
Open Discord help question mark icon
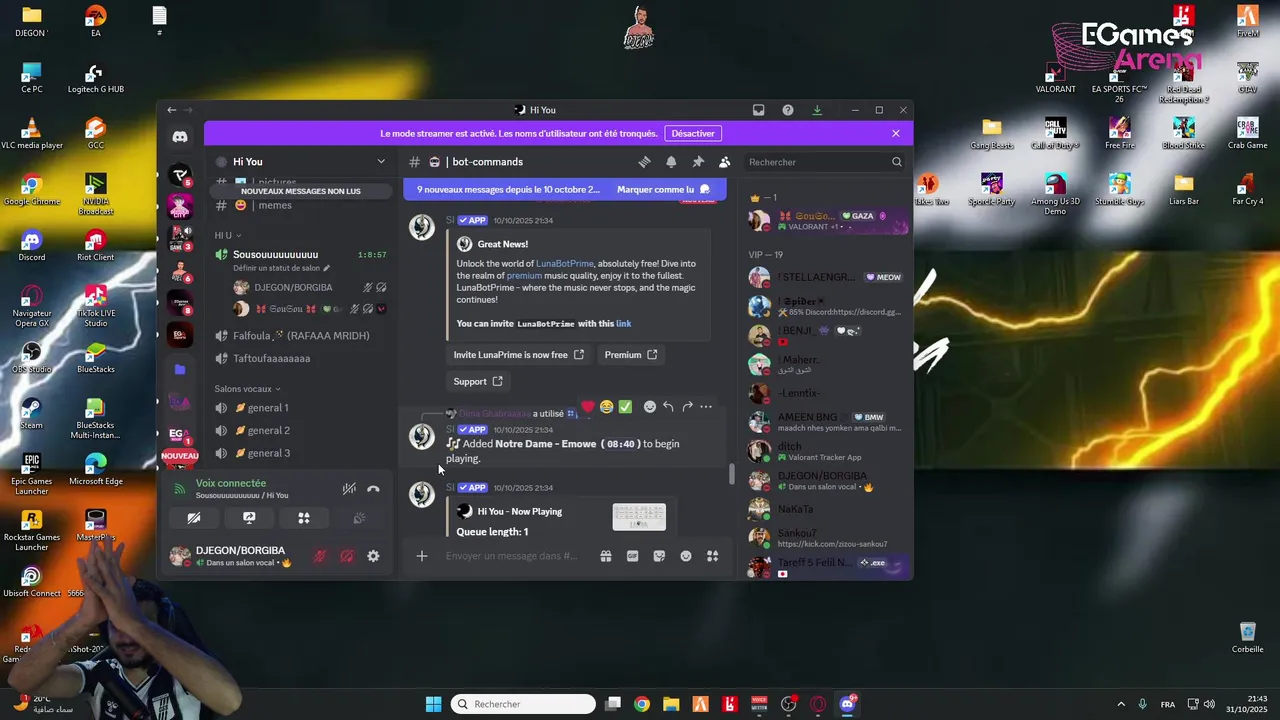point(788,110)
